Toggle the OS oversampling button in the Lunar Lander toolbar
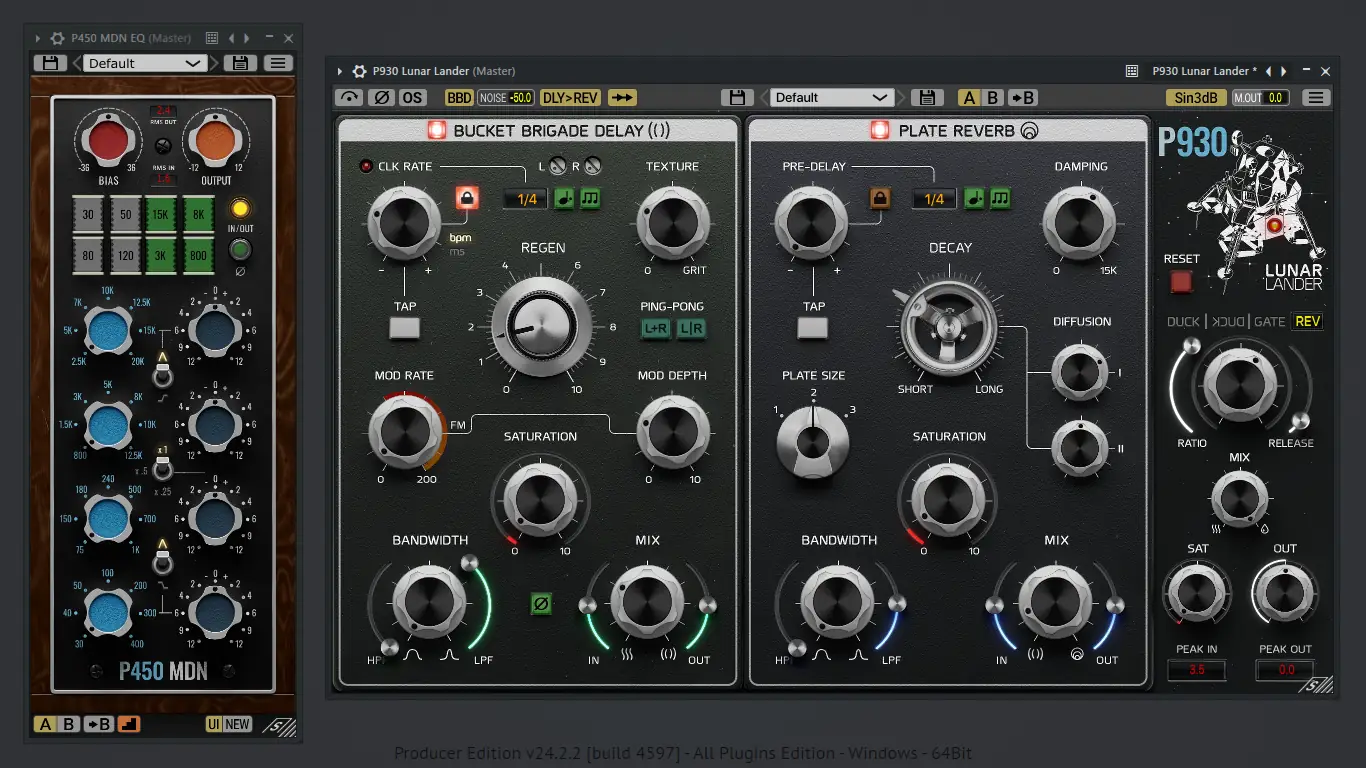 tap(412, 98)
